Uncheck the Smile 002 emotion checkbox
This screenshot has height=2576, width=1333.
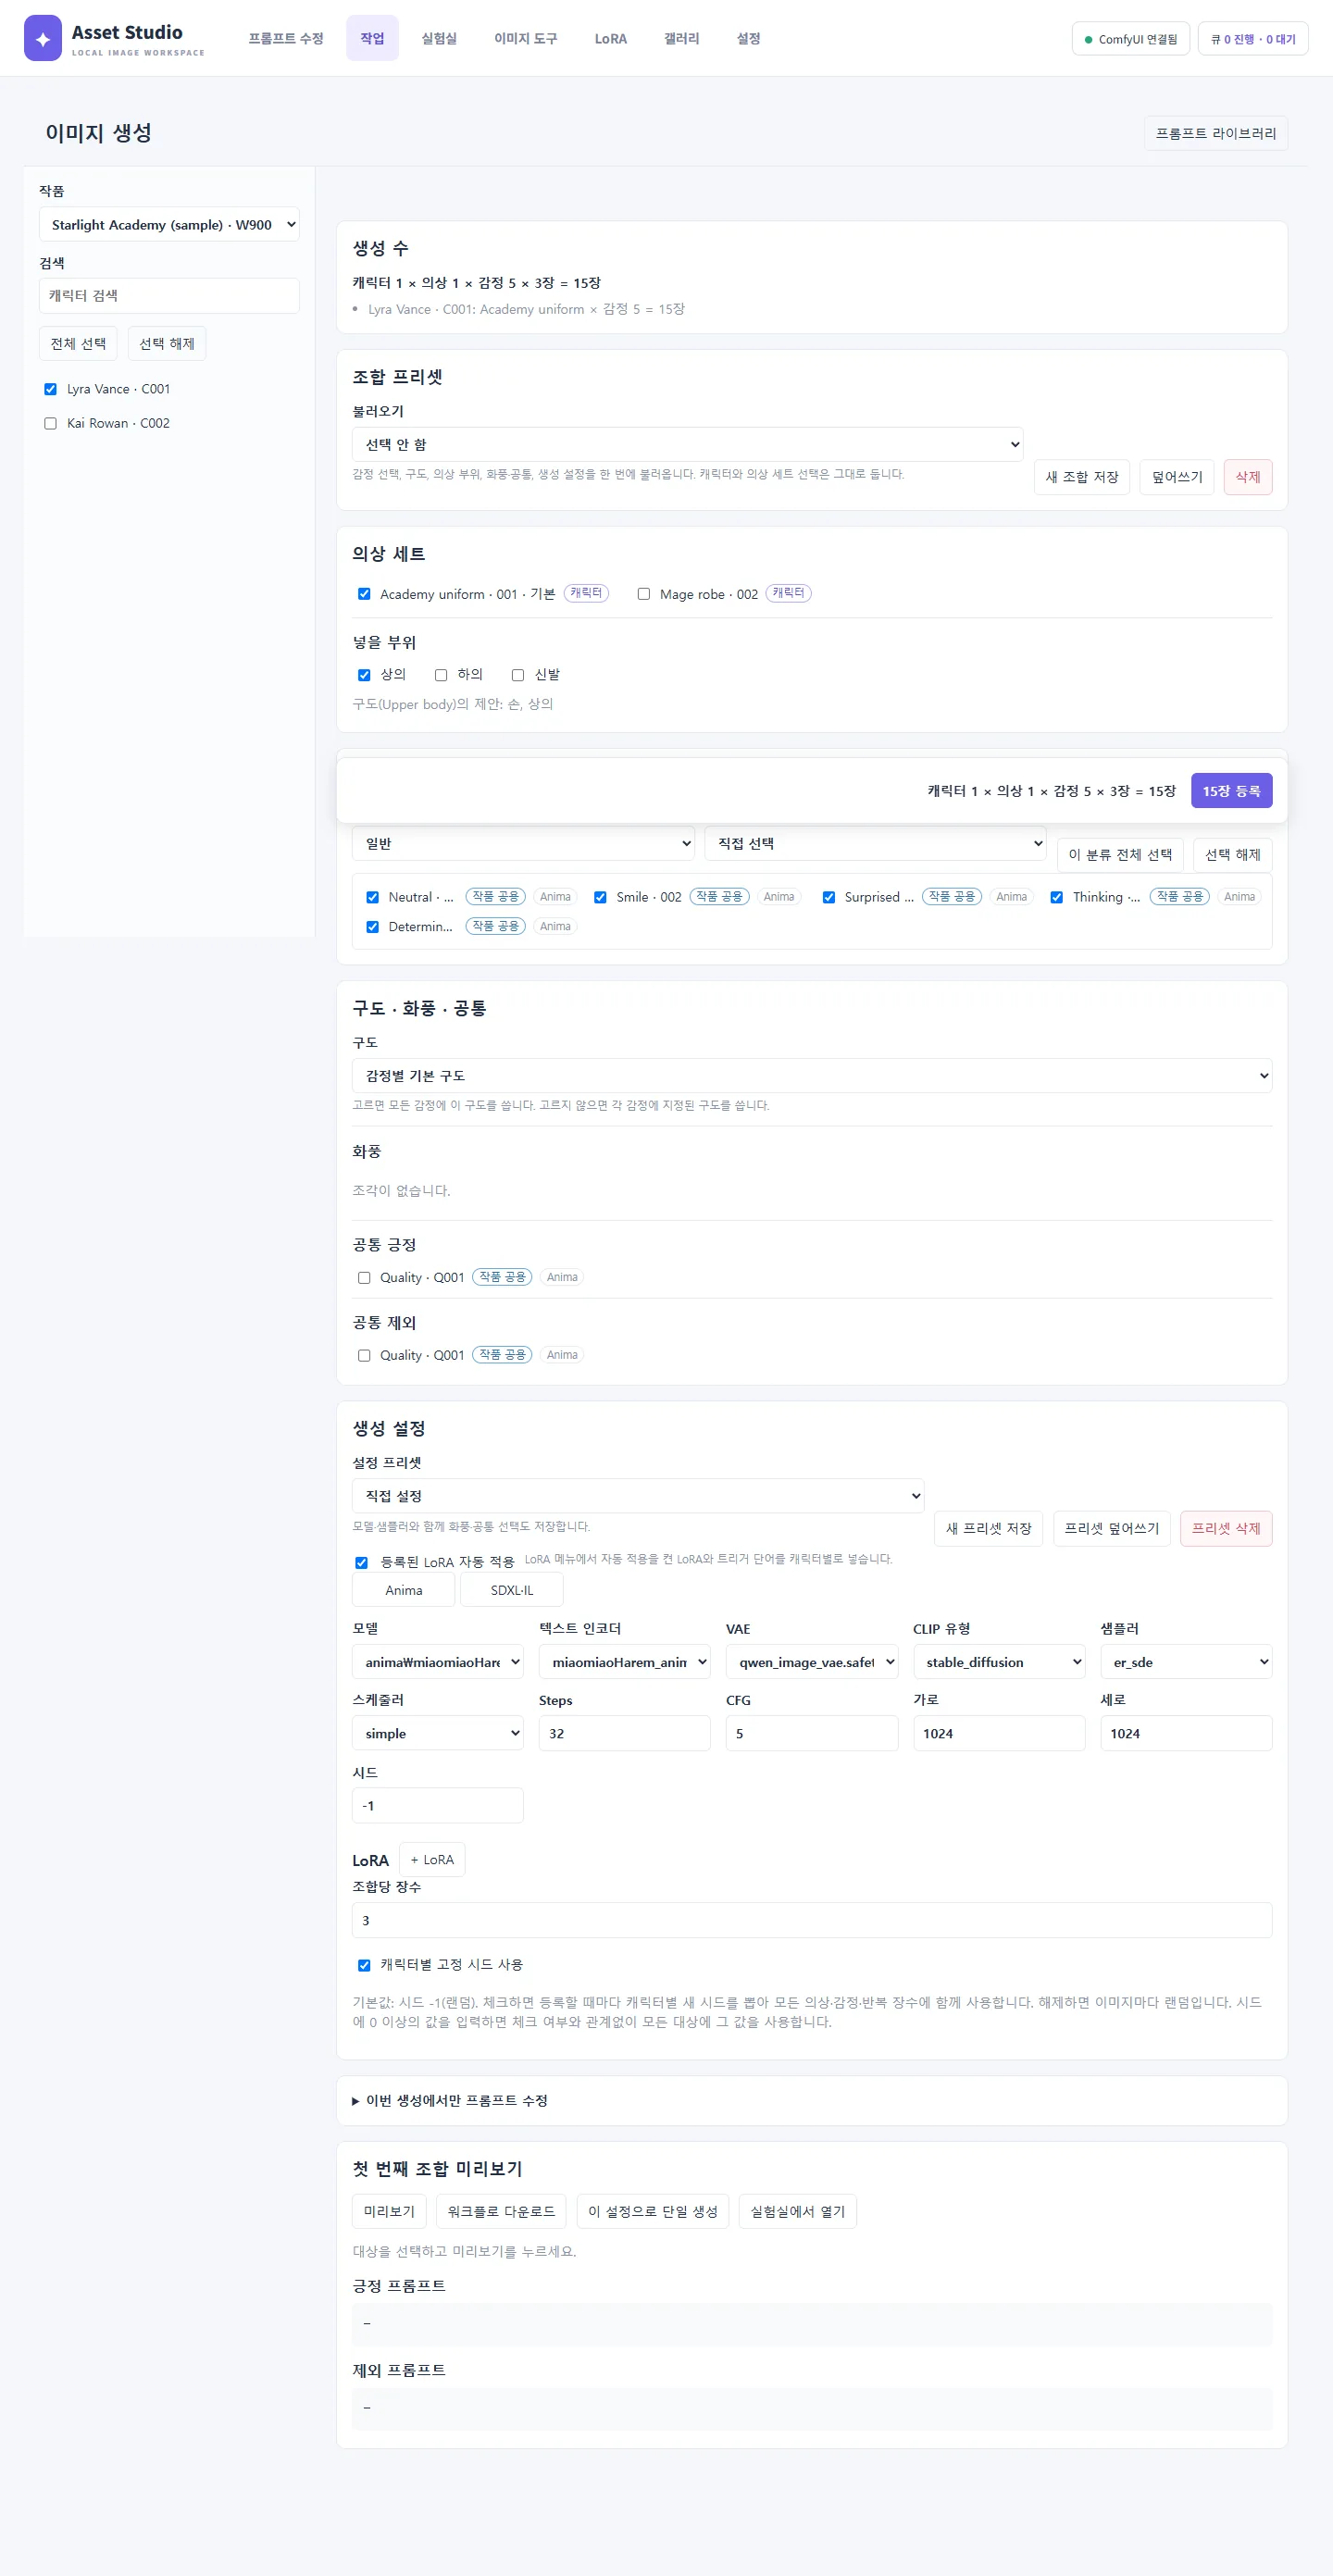click(600, 897)
